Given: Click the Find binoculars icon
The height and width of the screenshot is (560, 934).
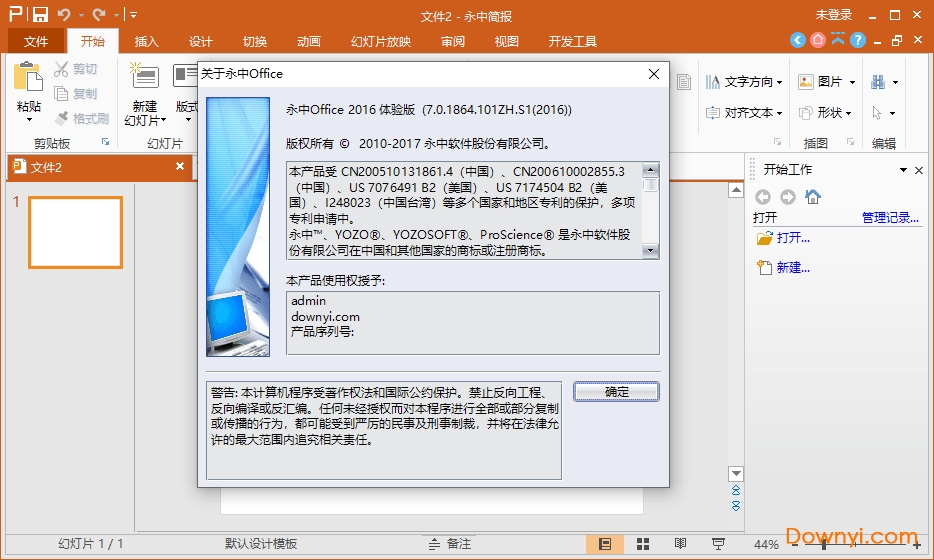Looking at the screenshot, I should pos(878,82).
